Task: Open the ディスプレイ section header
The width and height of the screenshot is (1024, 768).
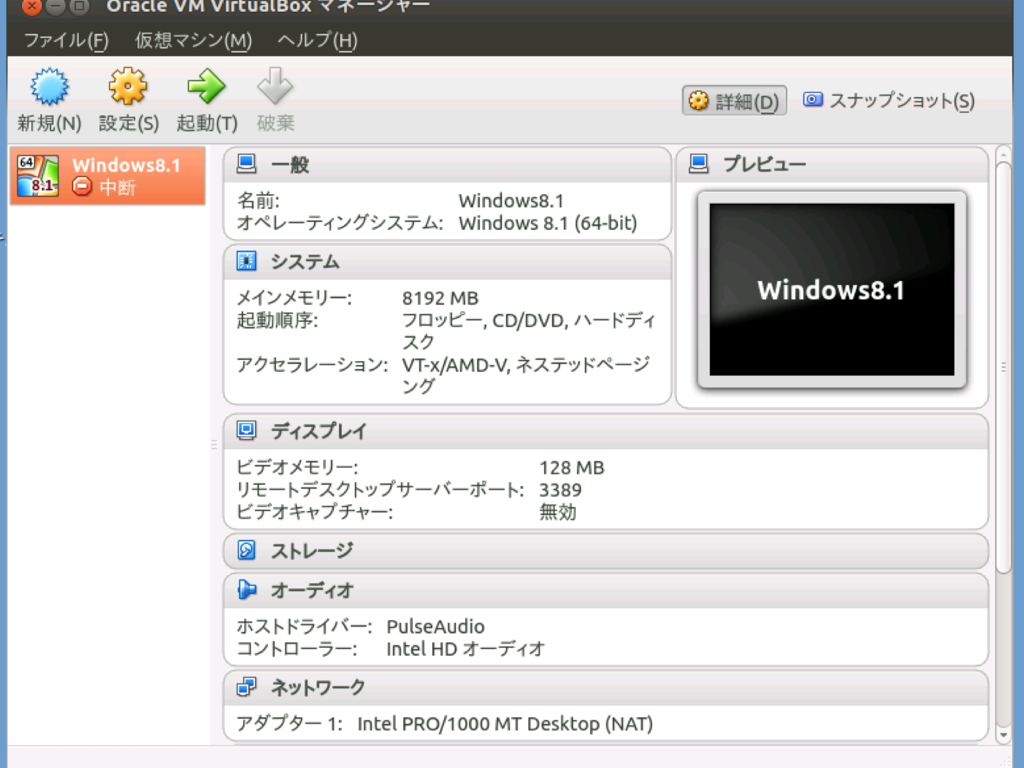Action: pos(605,431)
